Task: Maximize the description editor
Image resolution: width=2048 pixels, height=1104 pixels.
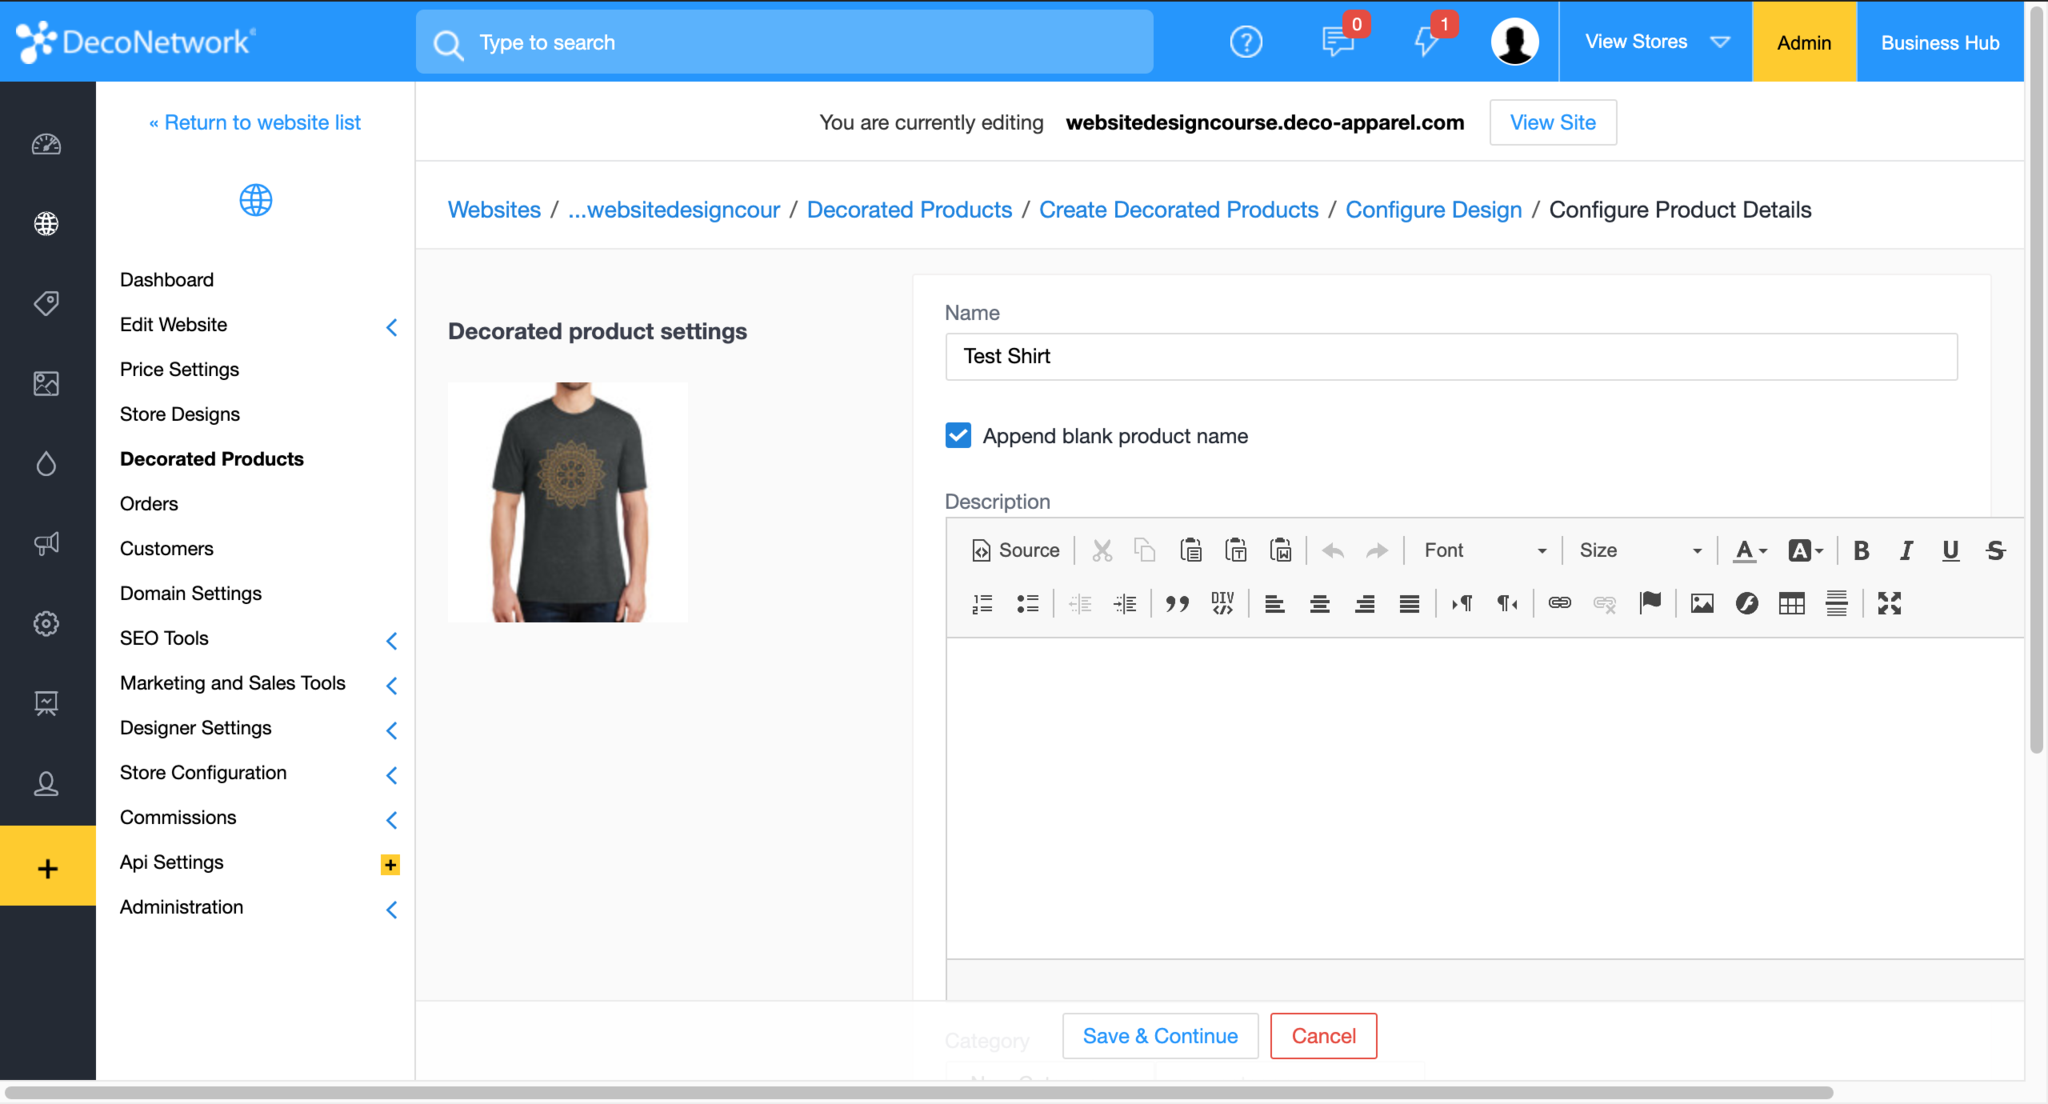Action: [1888, 603]
